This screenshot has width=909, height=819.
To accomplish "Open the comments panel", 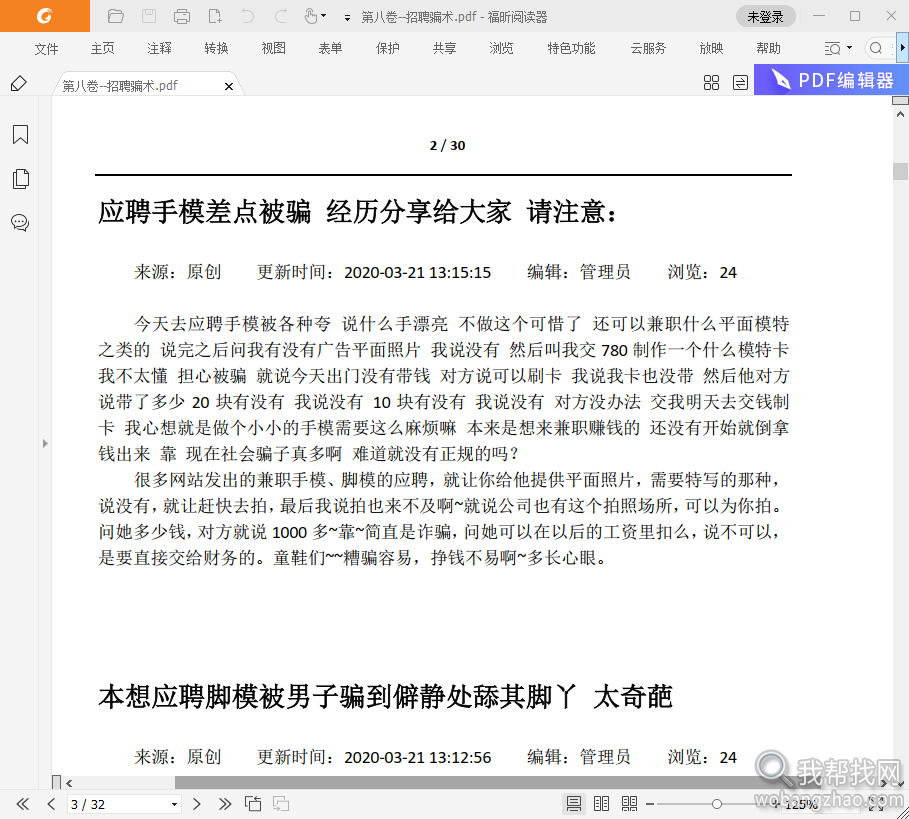I will click(x=20, y=223).
